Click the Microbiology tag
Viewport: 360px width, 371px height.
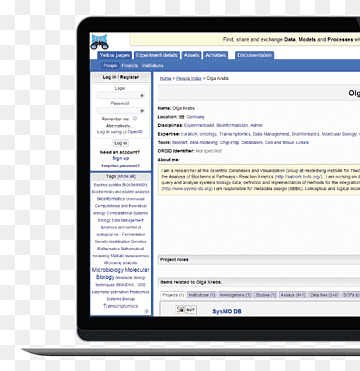(108, 270)
